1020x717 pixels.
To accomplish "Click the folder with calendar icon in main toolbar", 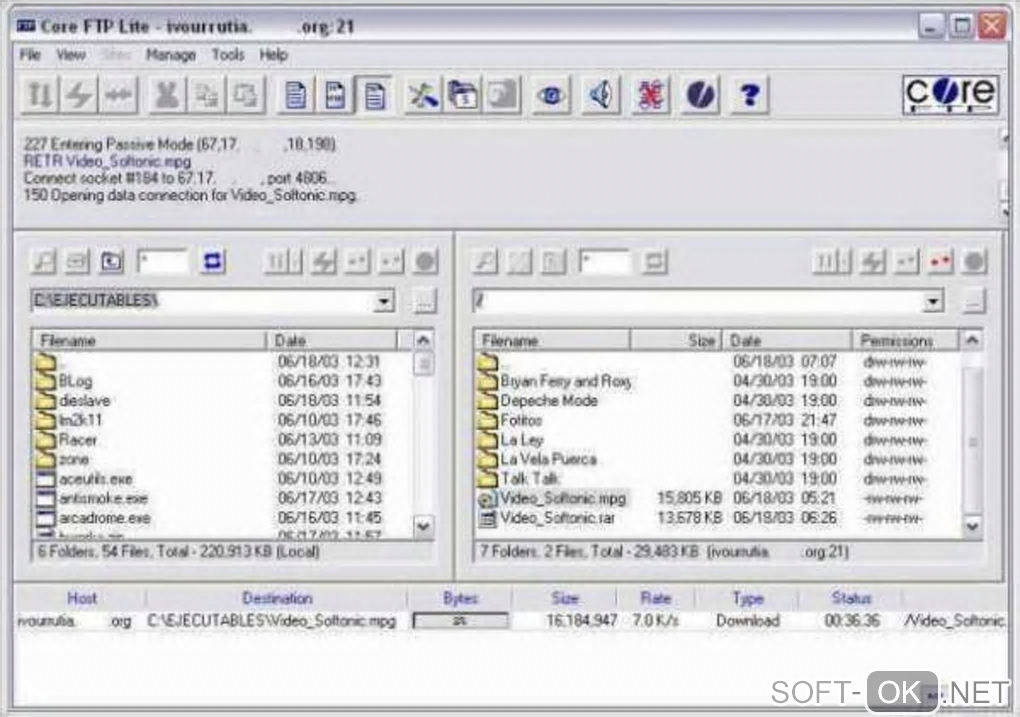I will (462, 96).
